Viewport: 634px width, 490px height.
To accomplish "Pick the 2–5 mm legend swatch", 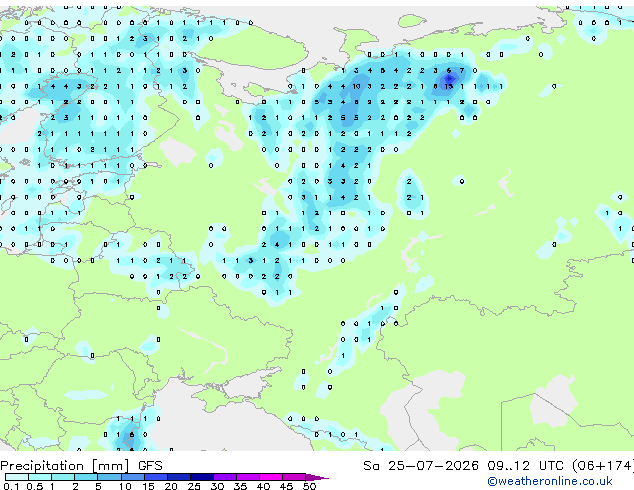I will click(86, 477).
